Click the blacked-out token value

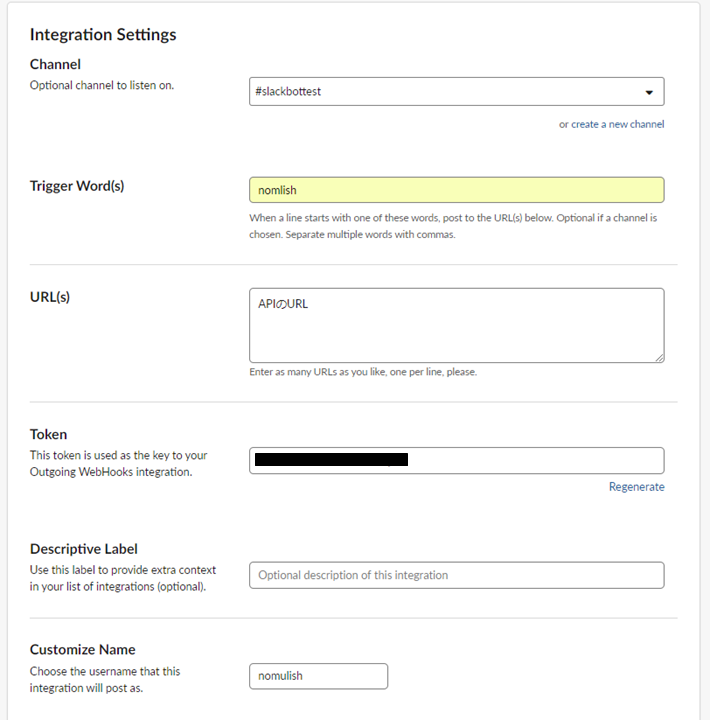point(331,460)
